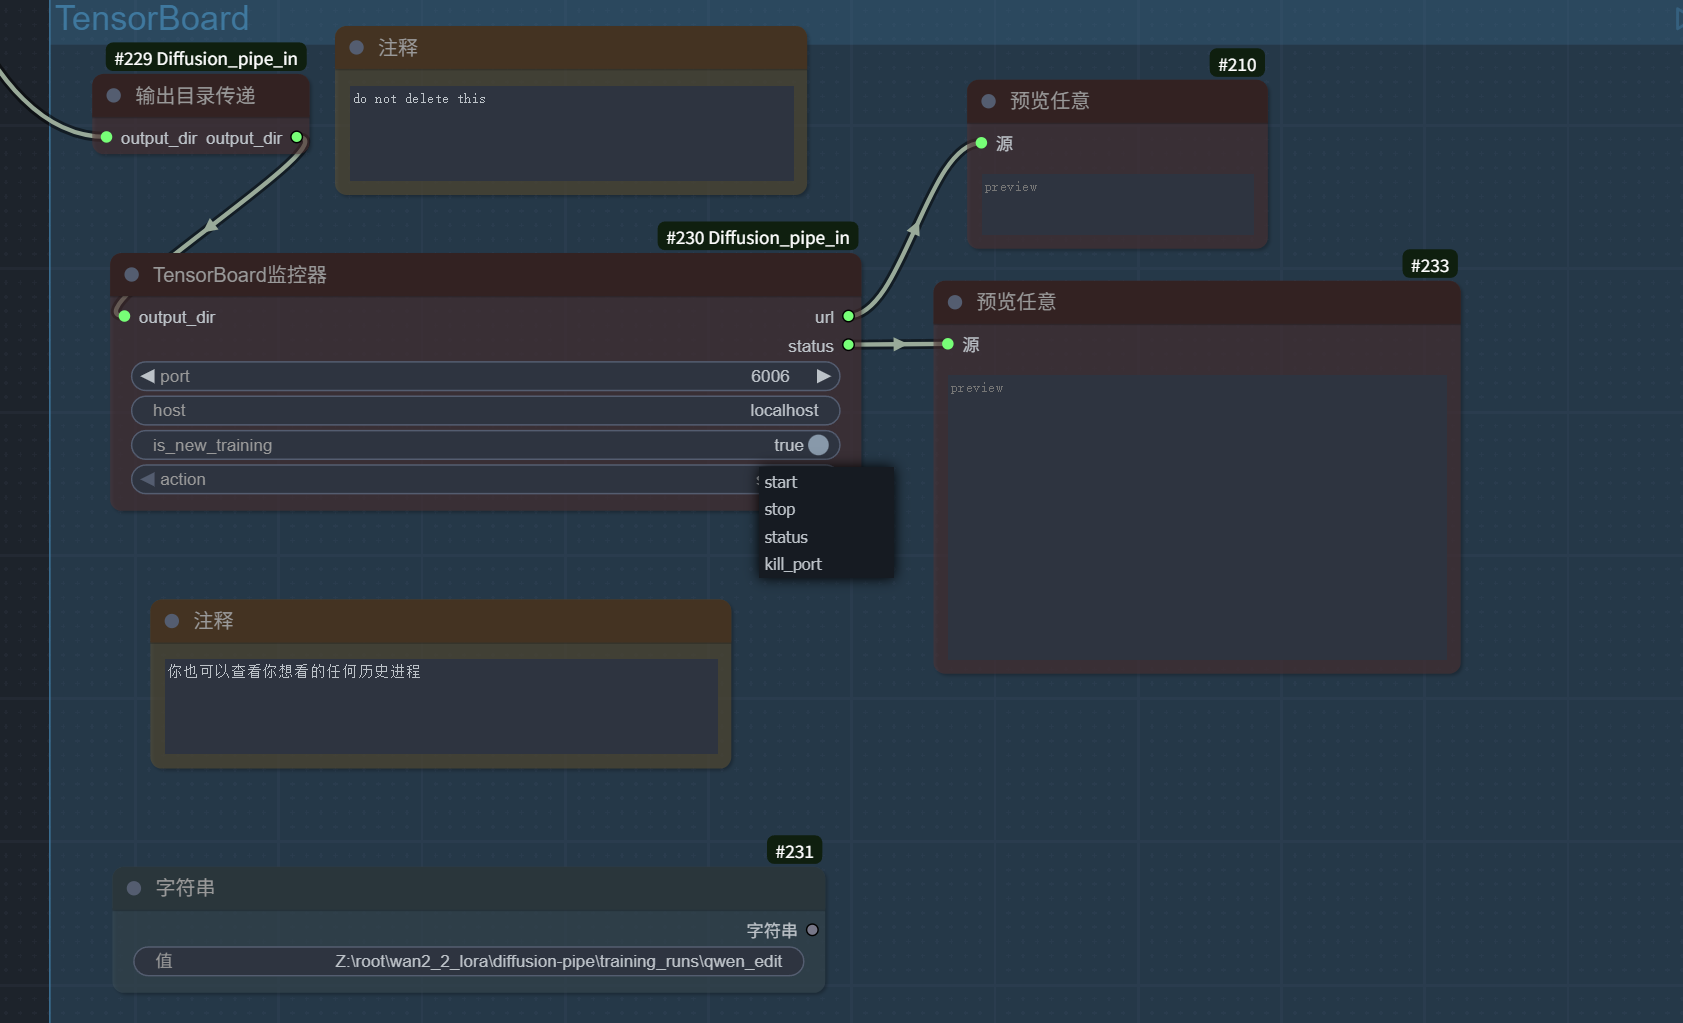This screenshot has width=1683, height=1023.
Task: Click the left arrow on the action widget
Action: pyautogui.click(x=148, y=480)
